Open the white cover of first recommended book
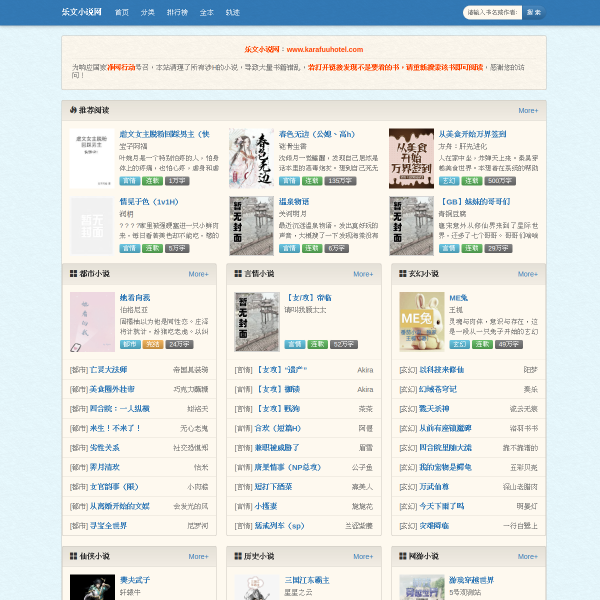The width and height of the screenshot is (600, 600). [x=92, y=158]
